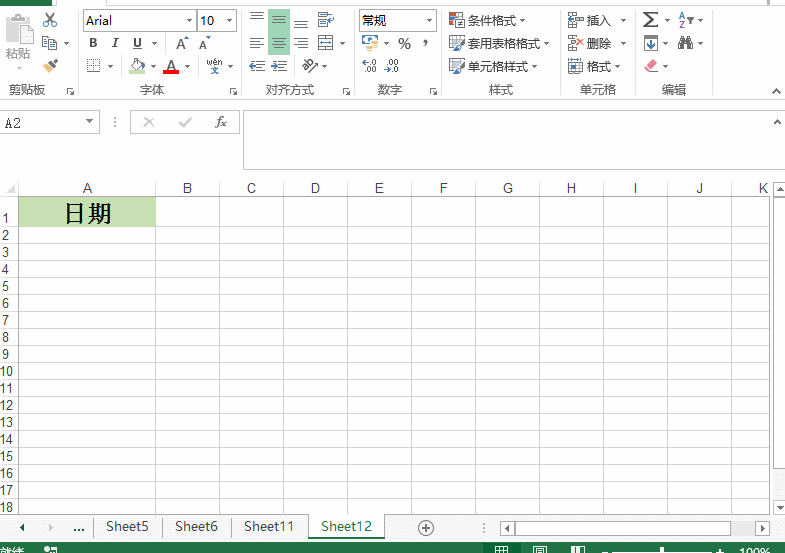
Task: Toggle middle vertical alignment
Action: (279, 20)
